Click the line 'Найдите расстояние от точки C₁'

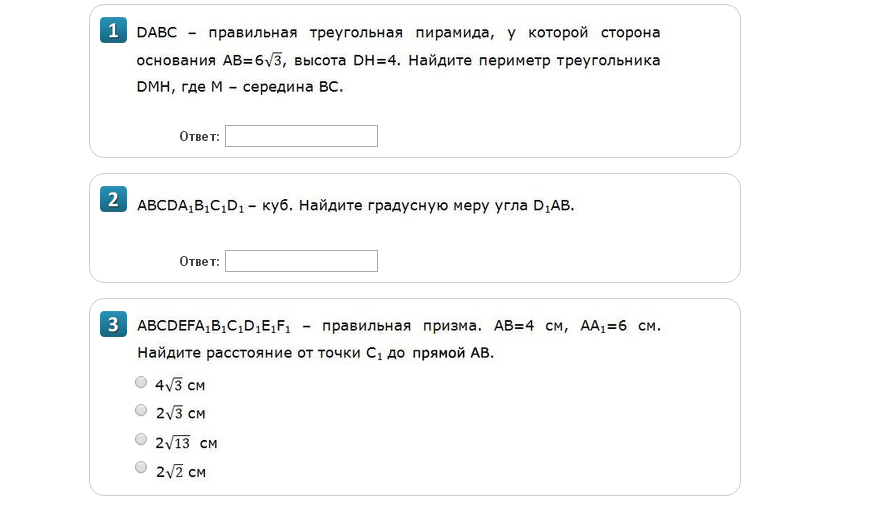[260, 353]
